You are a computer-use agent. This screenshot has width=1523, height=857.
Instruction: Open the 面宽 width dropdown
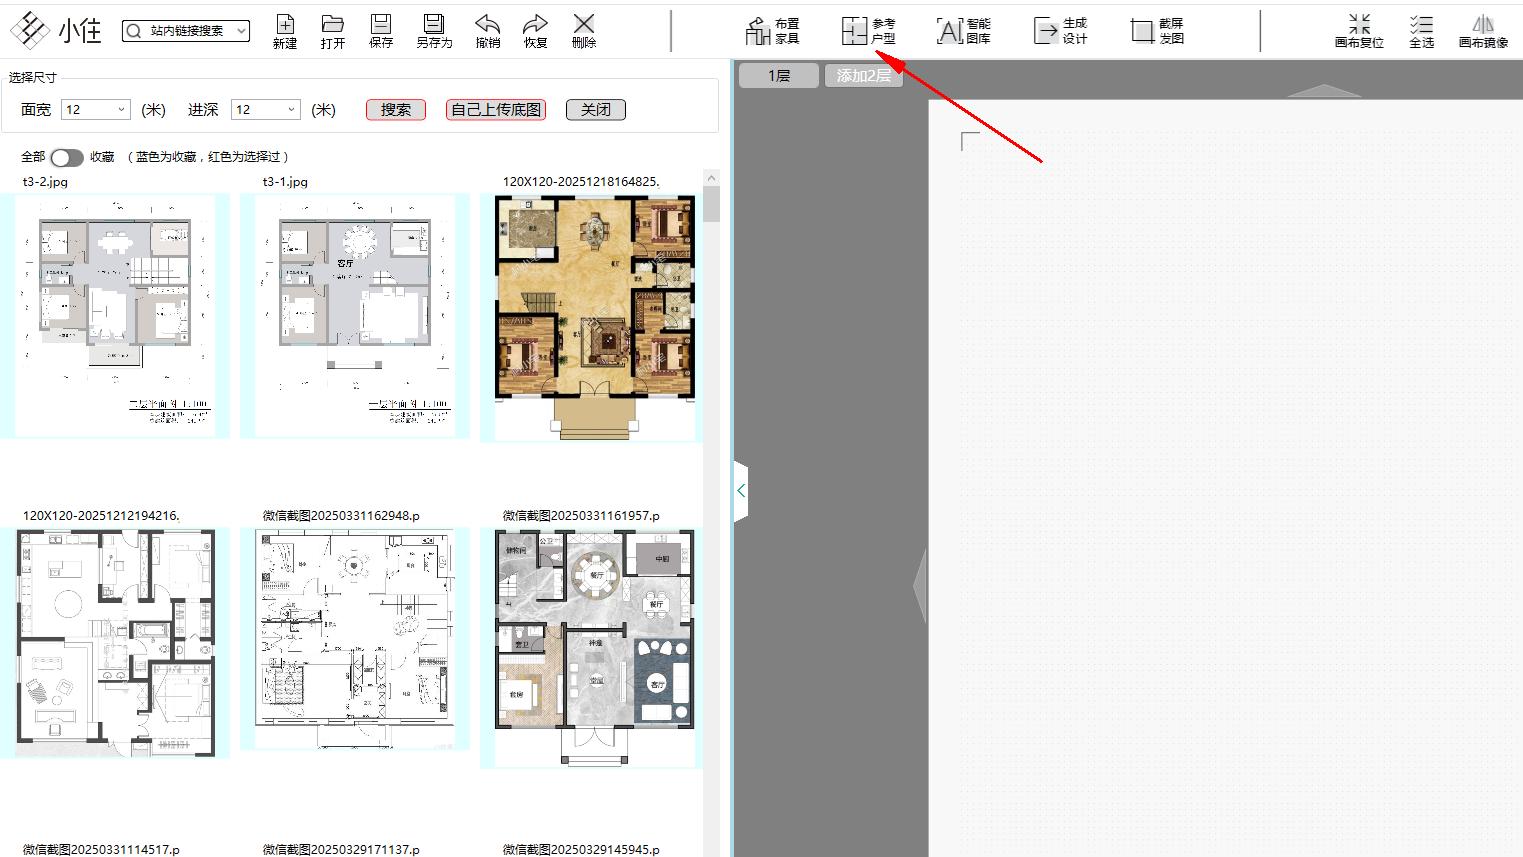[122, 109]
